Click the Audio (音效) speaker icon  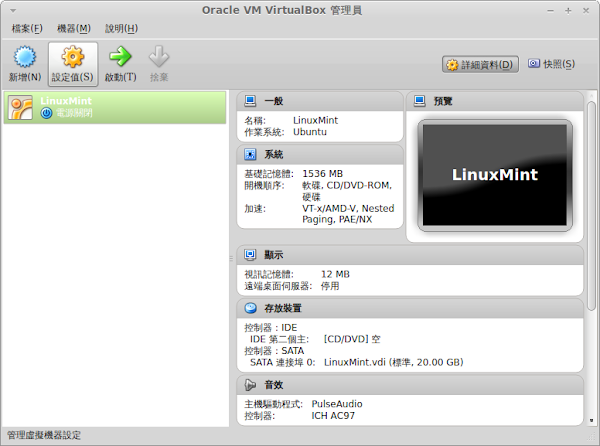coord(250,385)
